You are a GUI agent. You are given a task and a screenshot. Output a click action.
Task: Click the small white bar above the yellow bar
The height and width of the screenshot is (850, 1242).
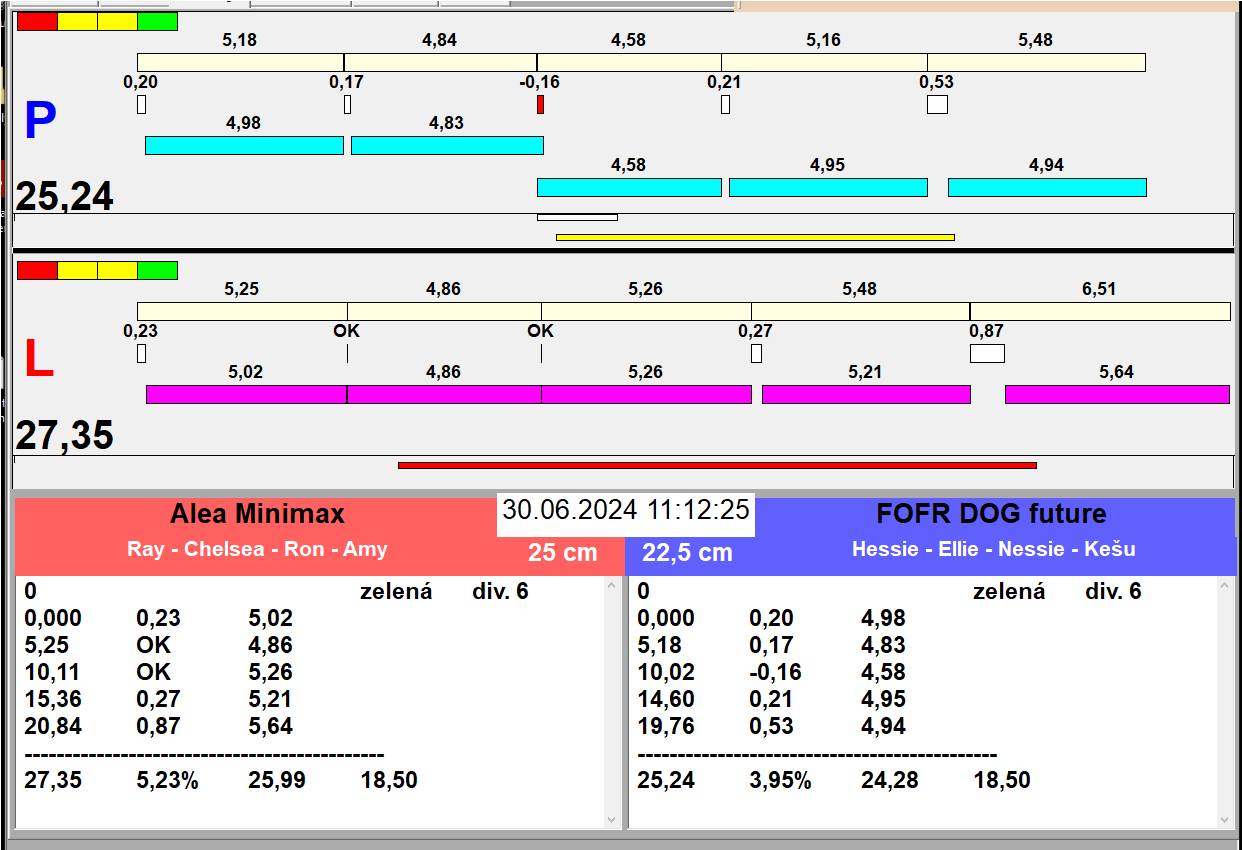coord(577,217)
